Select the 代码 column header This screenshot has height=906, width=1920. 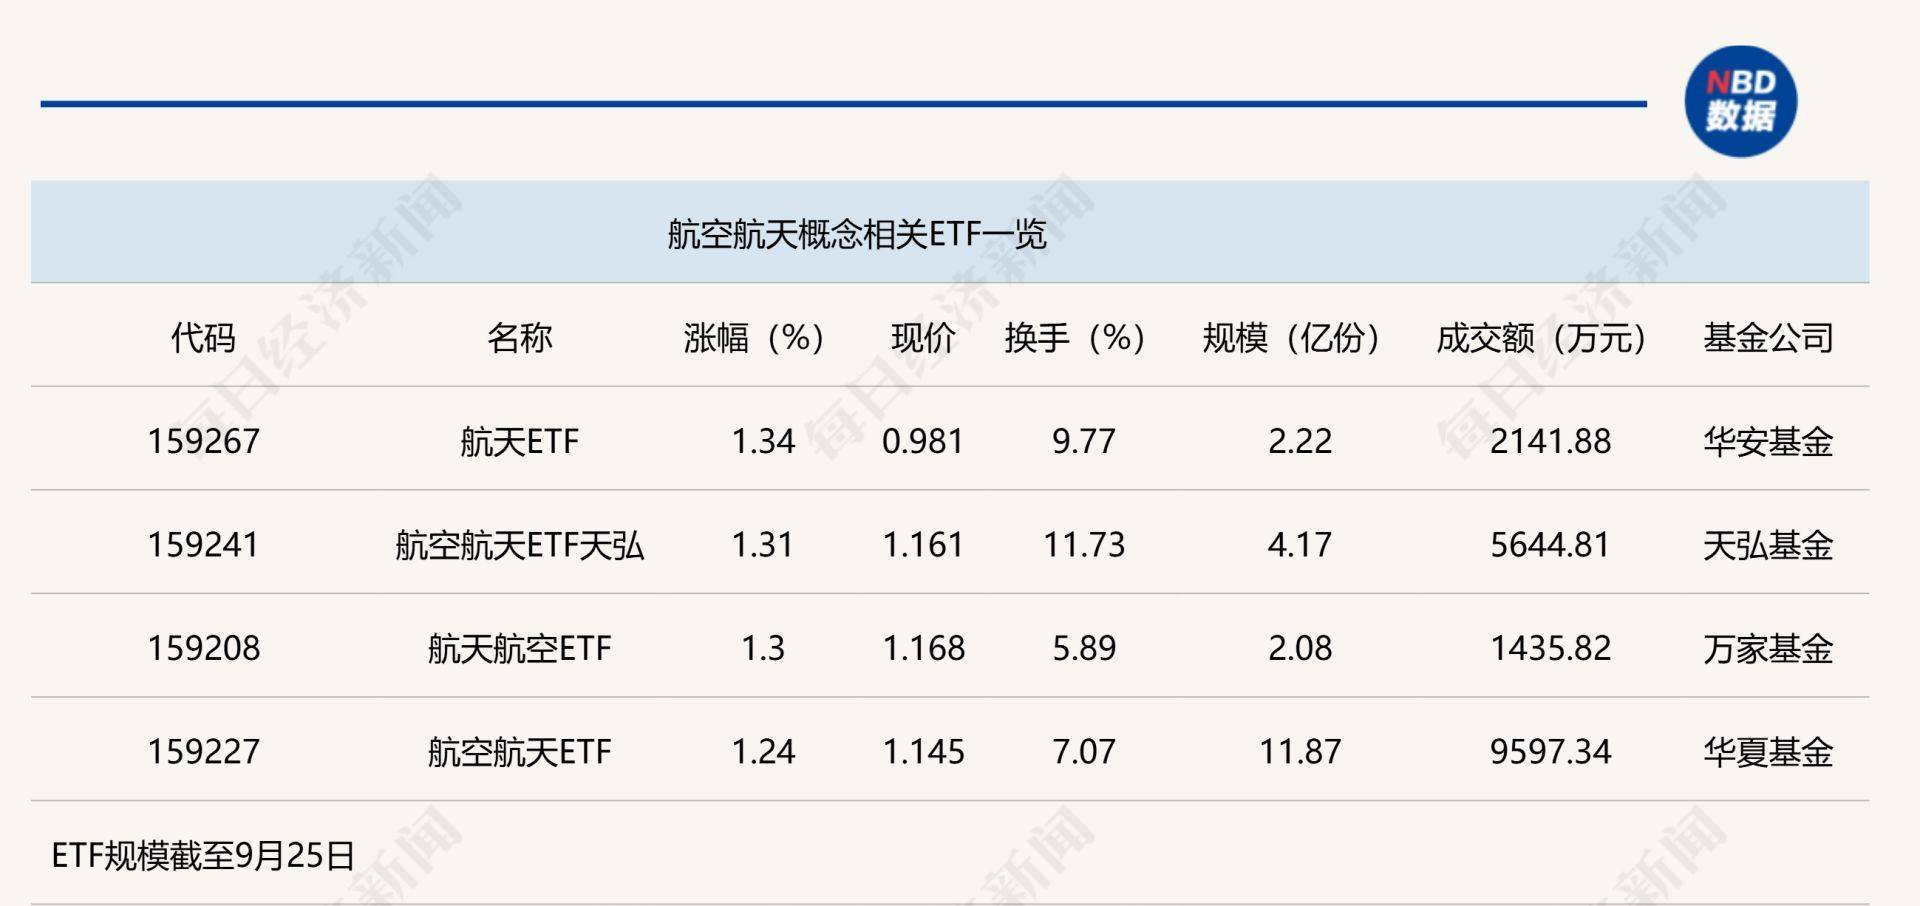pos(203,338)
